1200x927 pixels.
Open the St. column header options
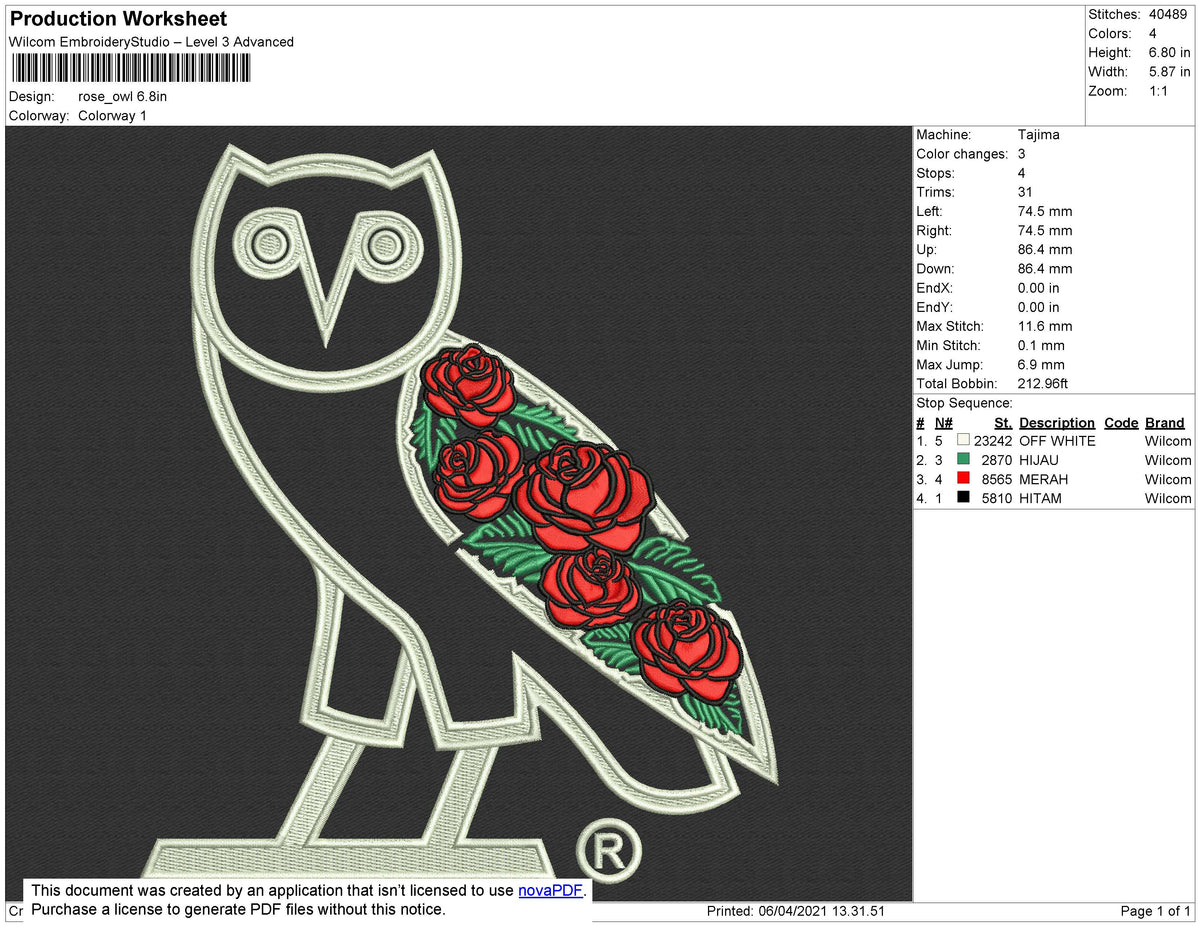tap(1002, 422)
